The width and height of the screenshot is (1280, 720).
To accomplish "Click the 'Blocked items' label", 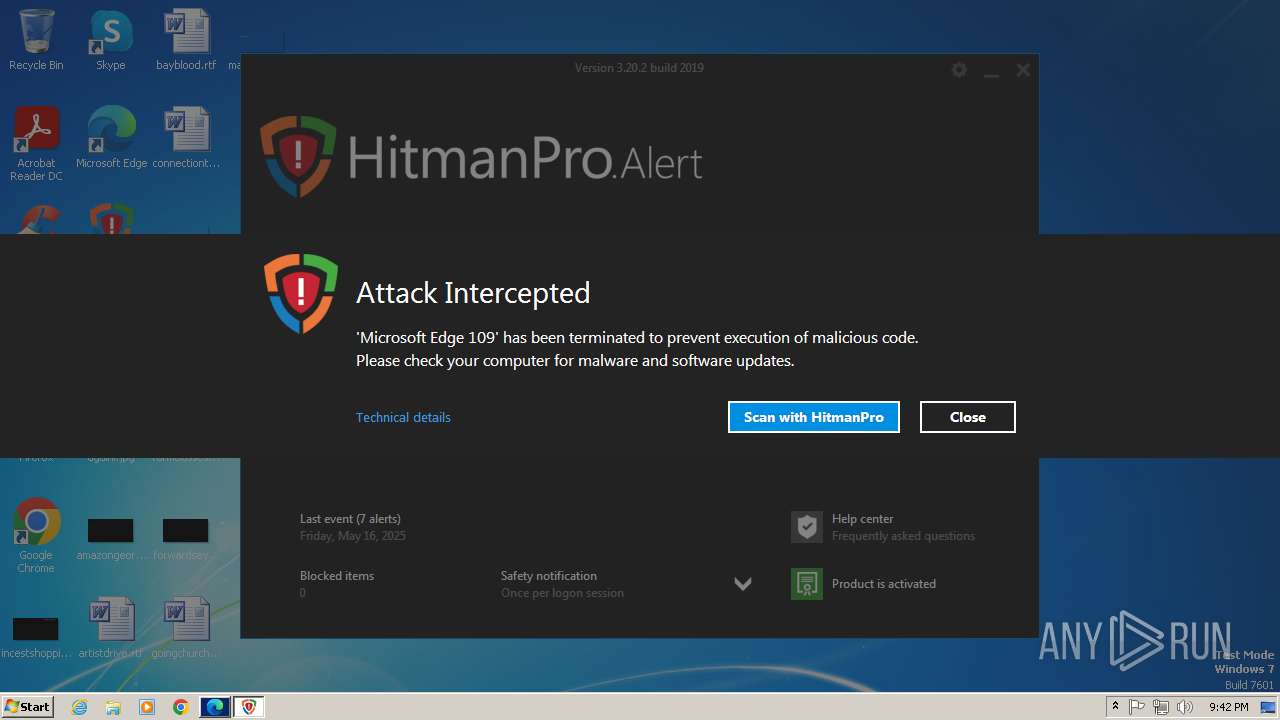I will [x=337, y=576].
